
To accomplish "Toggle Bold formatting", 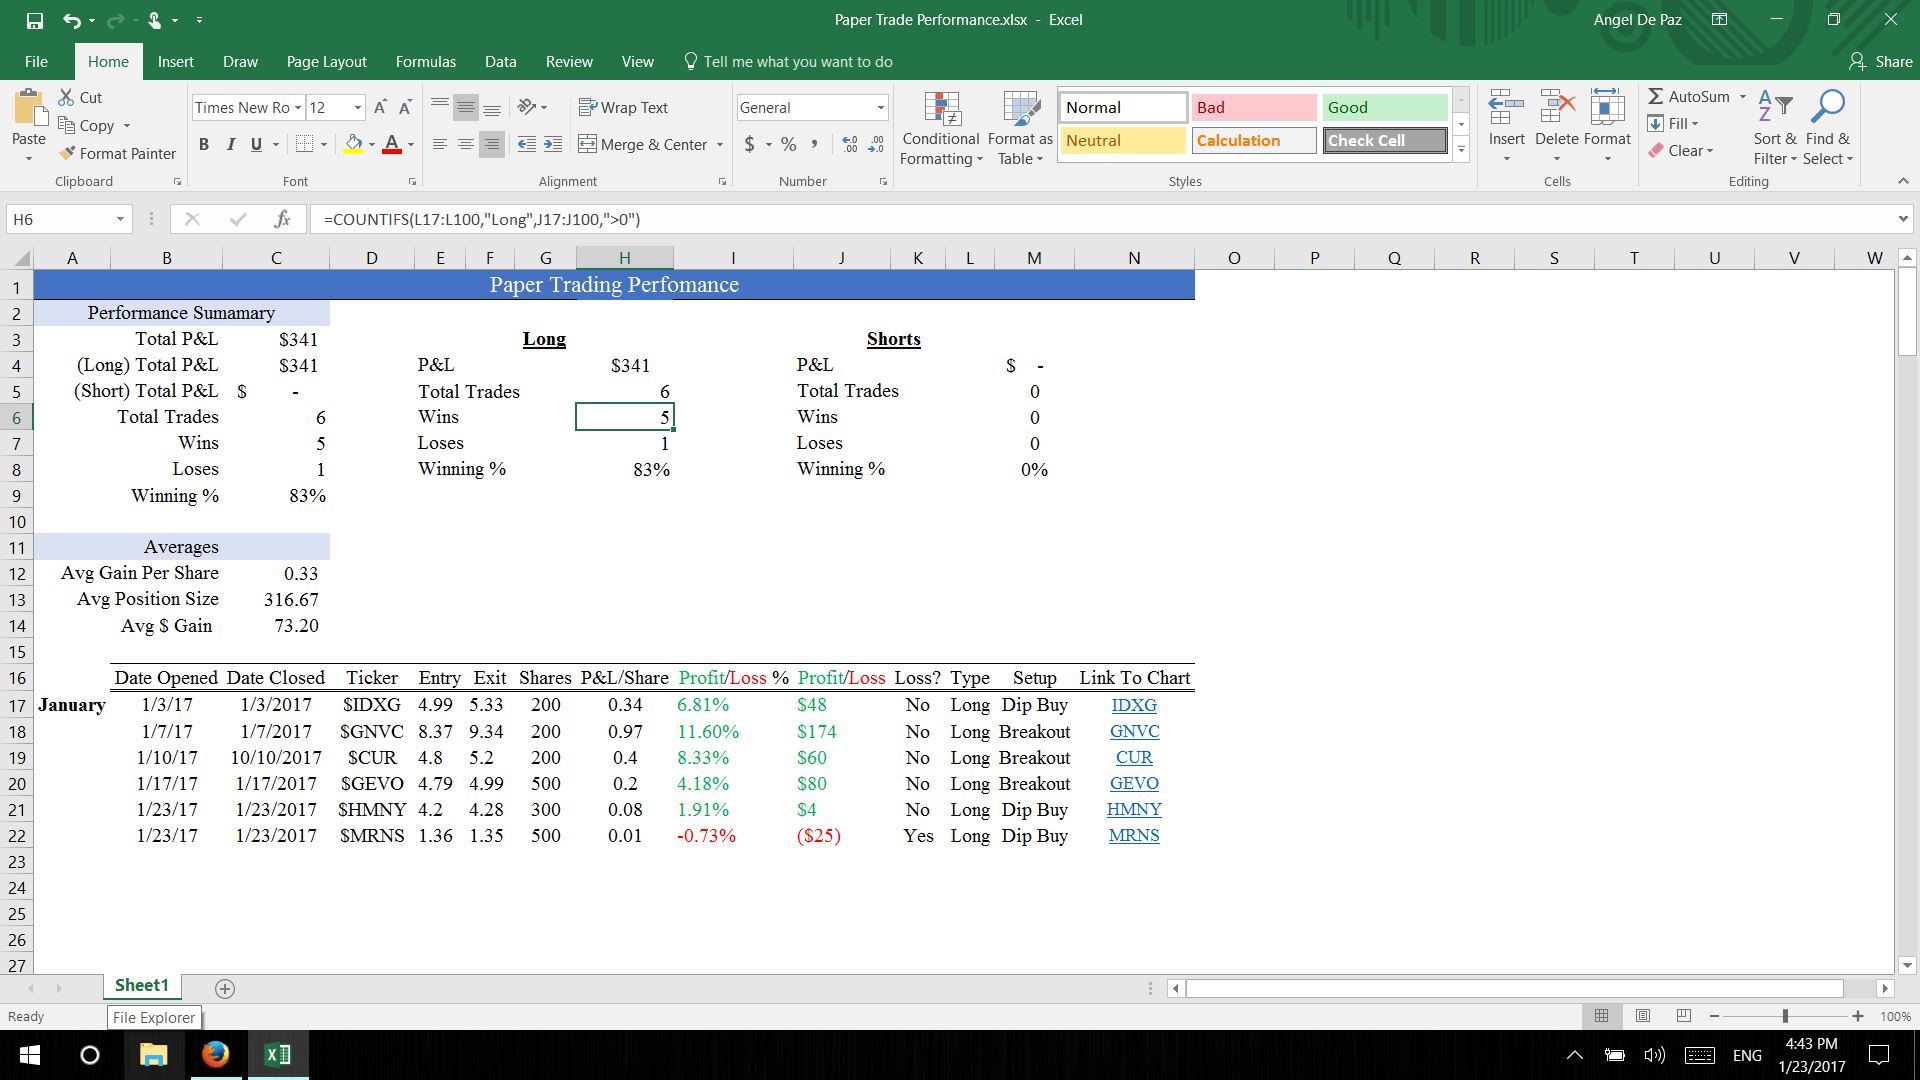I will (204, 144).
